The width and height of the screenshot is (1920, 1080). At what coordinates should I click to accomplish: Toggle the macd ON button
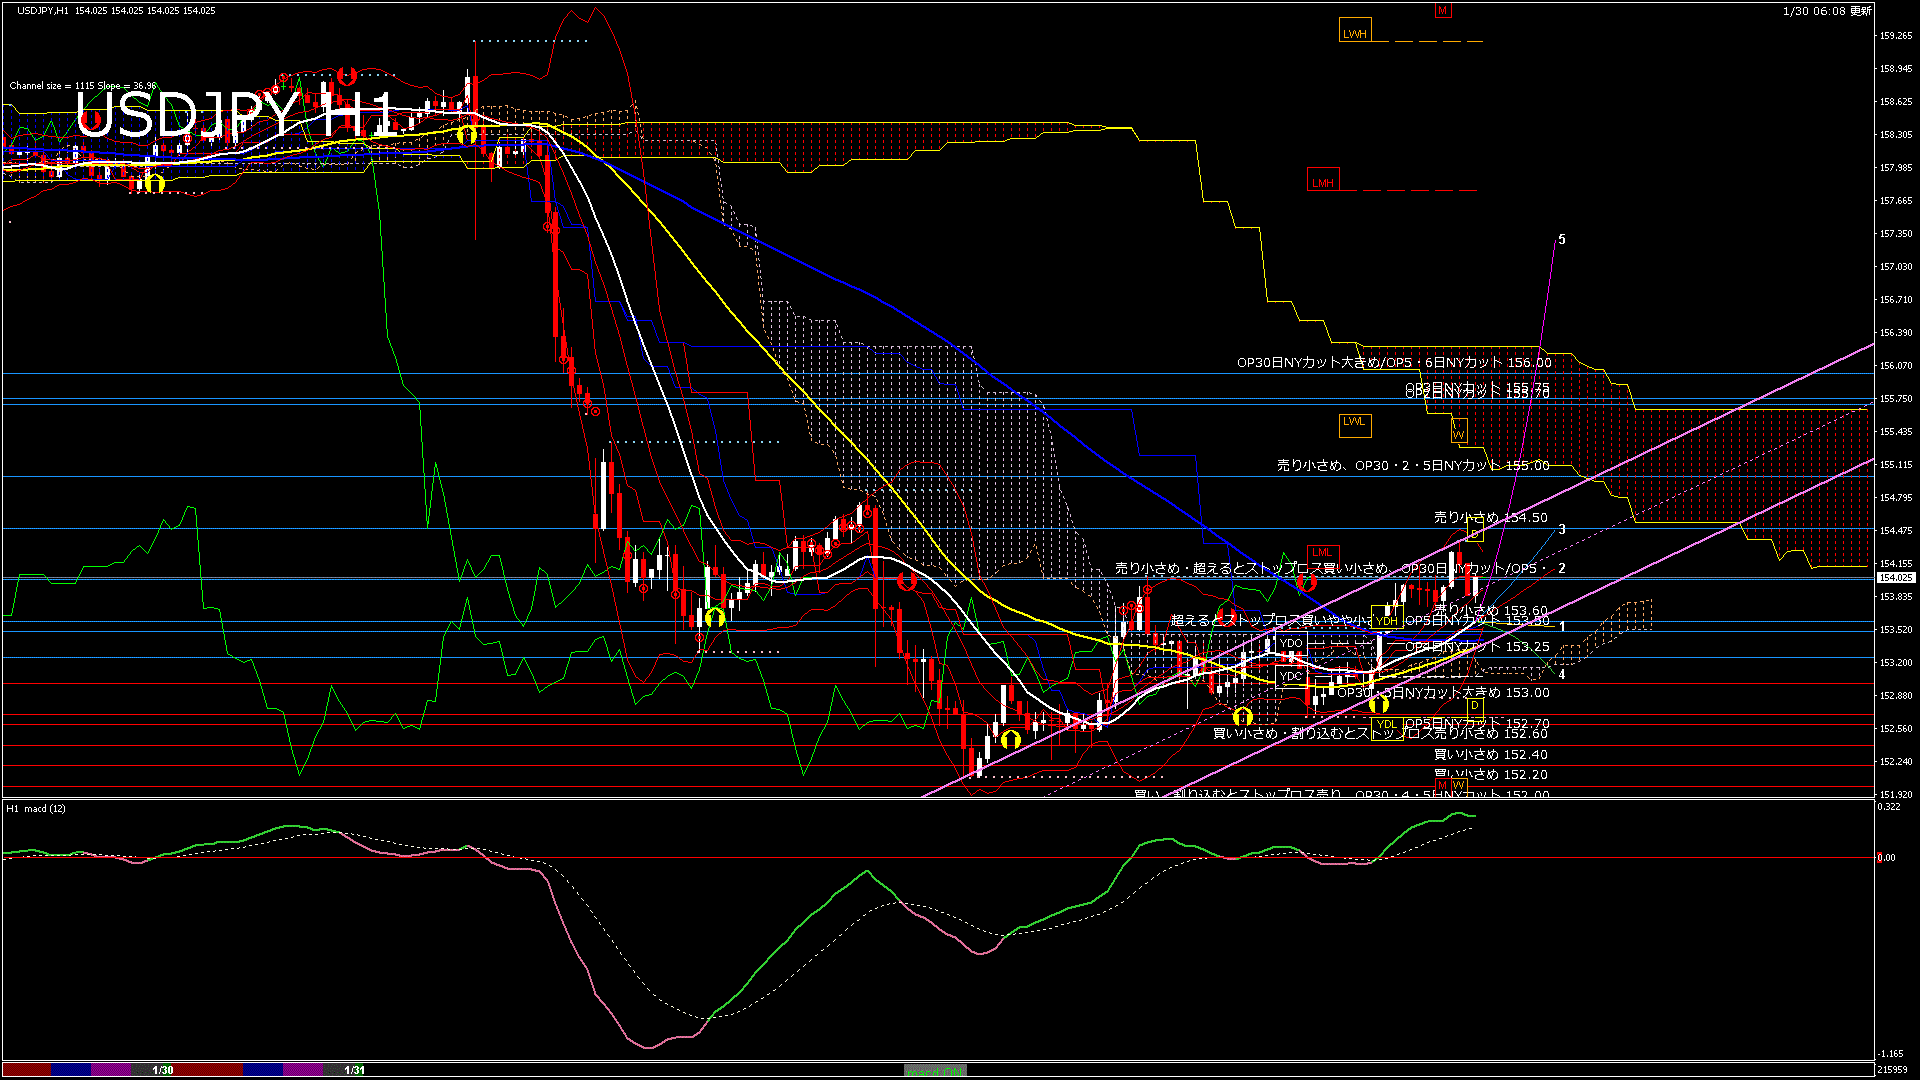tap(935, 1071)
